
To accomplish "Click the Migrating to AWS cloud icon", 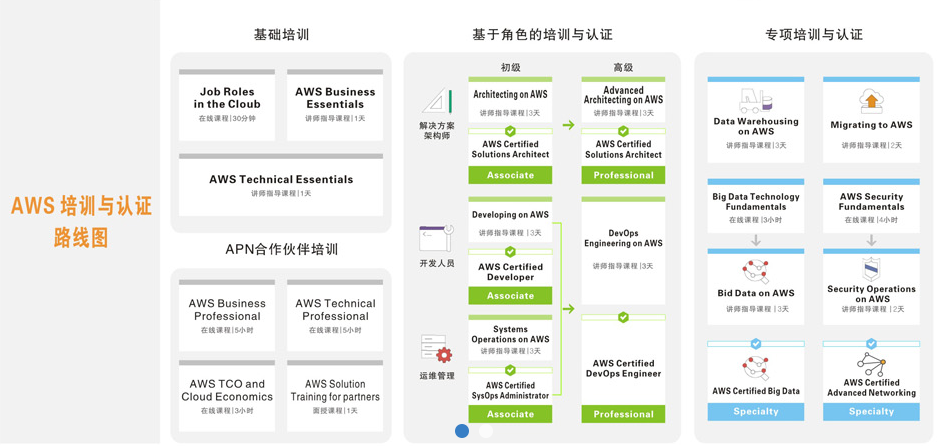I will 871,101.
